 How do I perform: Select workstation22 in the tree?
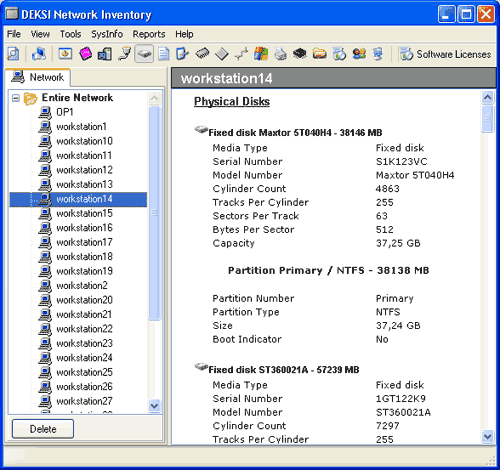point(84,329)
